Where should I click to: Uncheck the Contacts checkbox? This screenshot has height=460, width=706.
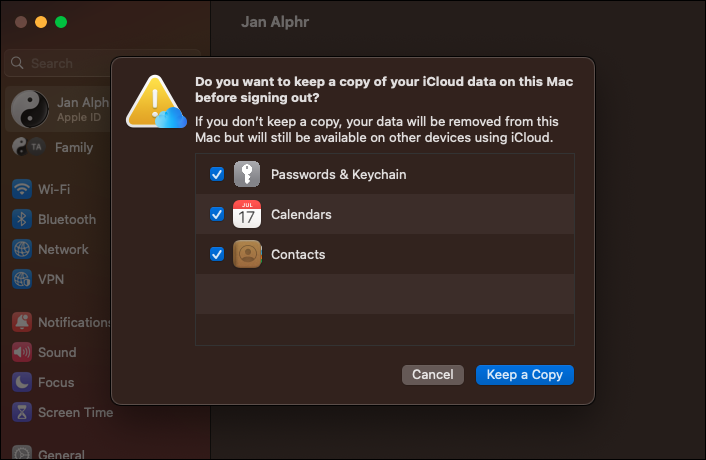click(217, 255)
